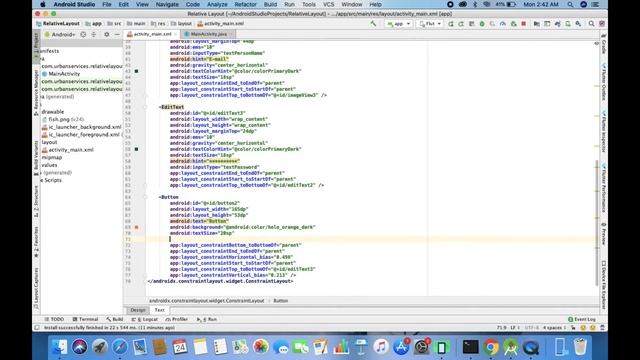
Task: Open the Profiler tool window
Action: click(x=176, y=319)
